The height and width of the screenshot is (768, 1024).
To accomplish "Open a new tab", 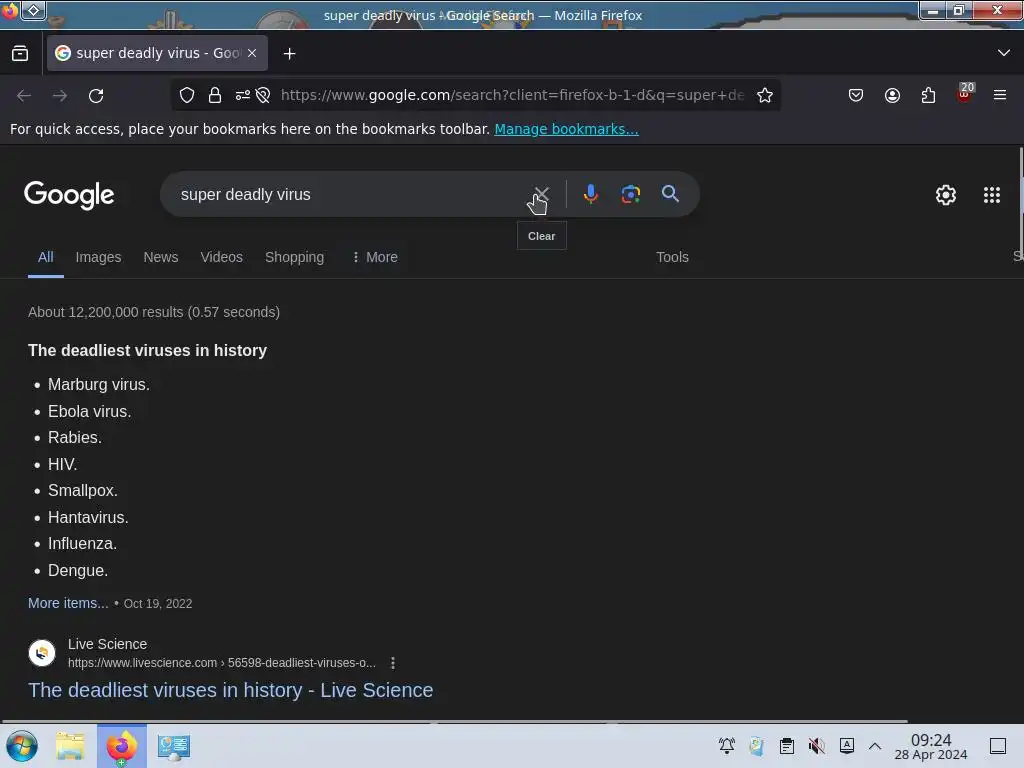I will [289, 54].
